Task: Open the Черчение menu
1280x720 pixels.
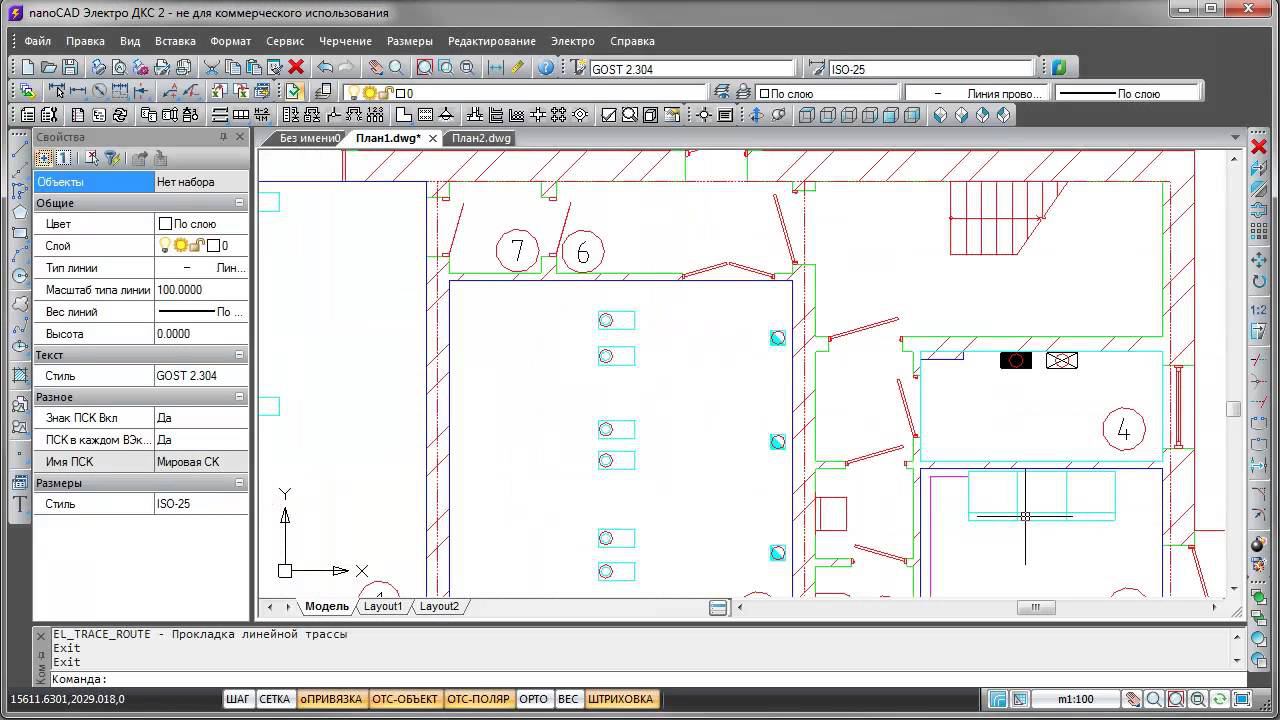Action: click(345, 41)
